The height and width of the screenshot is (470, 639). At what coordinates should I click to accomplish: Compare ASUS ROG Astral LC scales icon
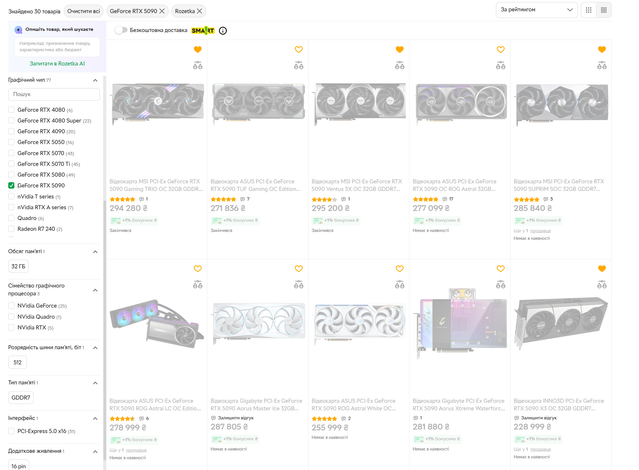click(198, 285)
